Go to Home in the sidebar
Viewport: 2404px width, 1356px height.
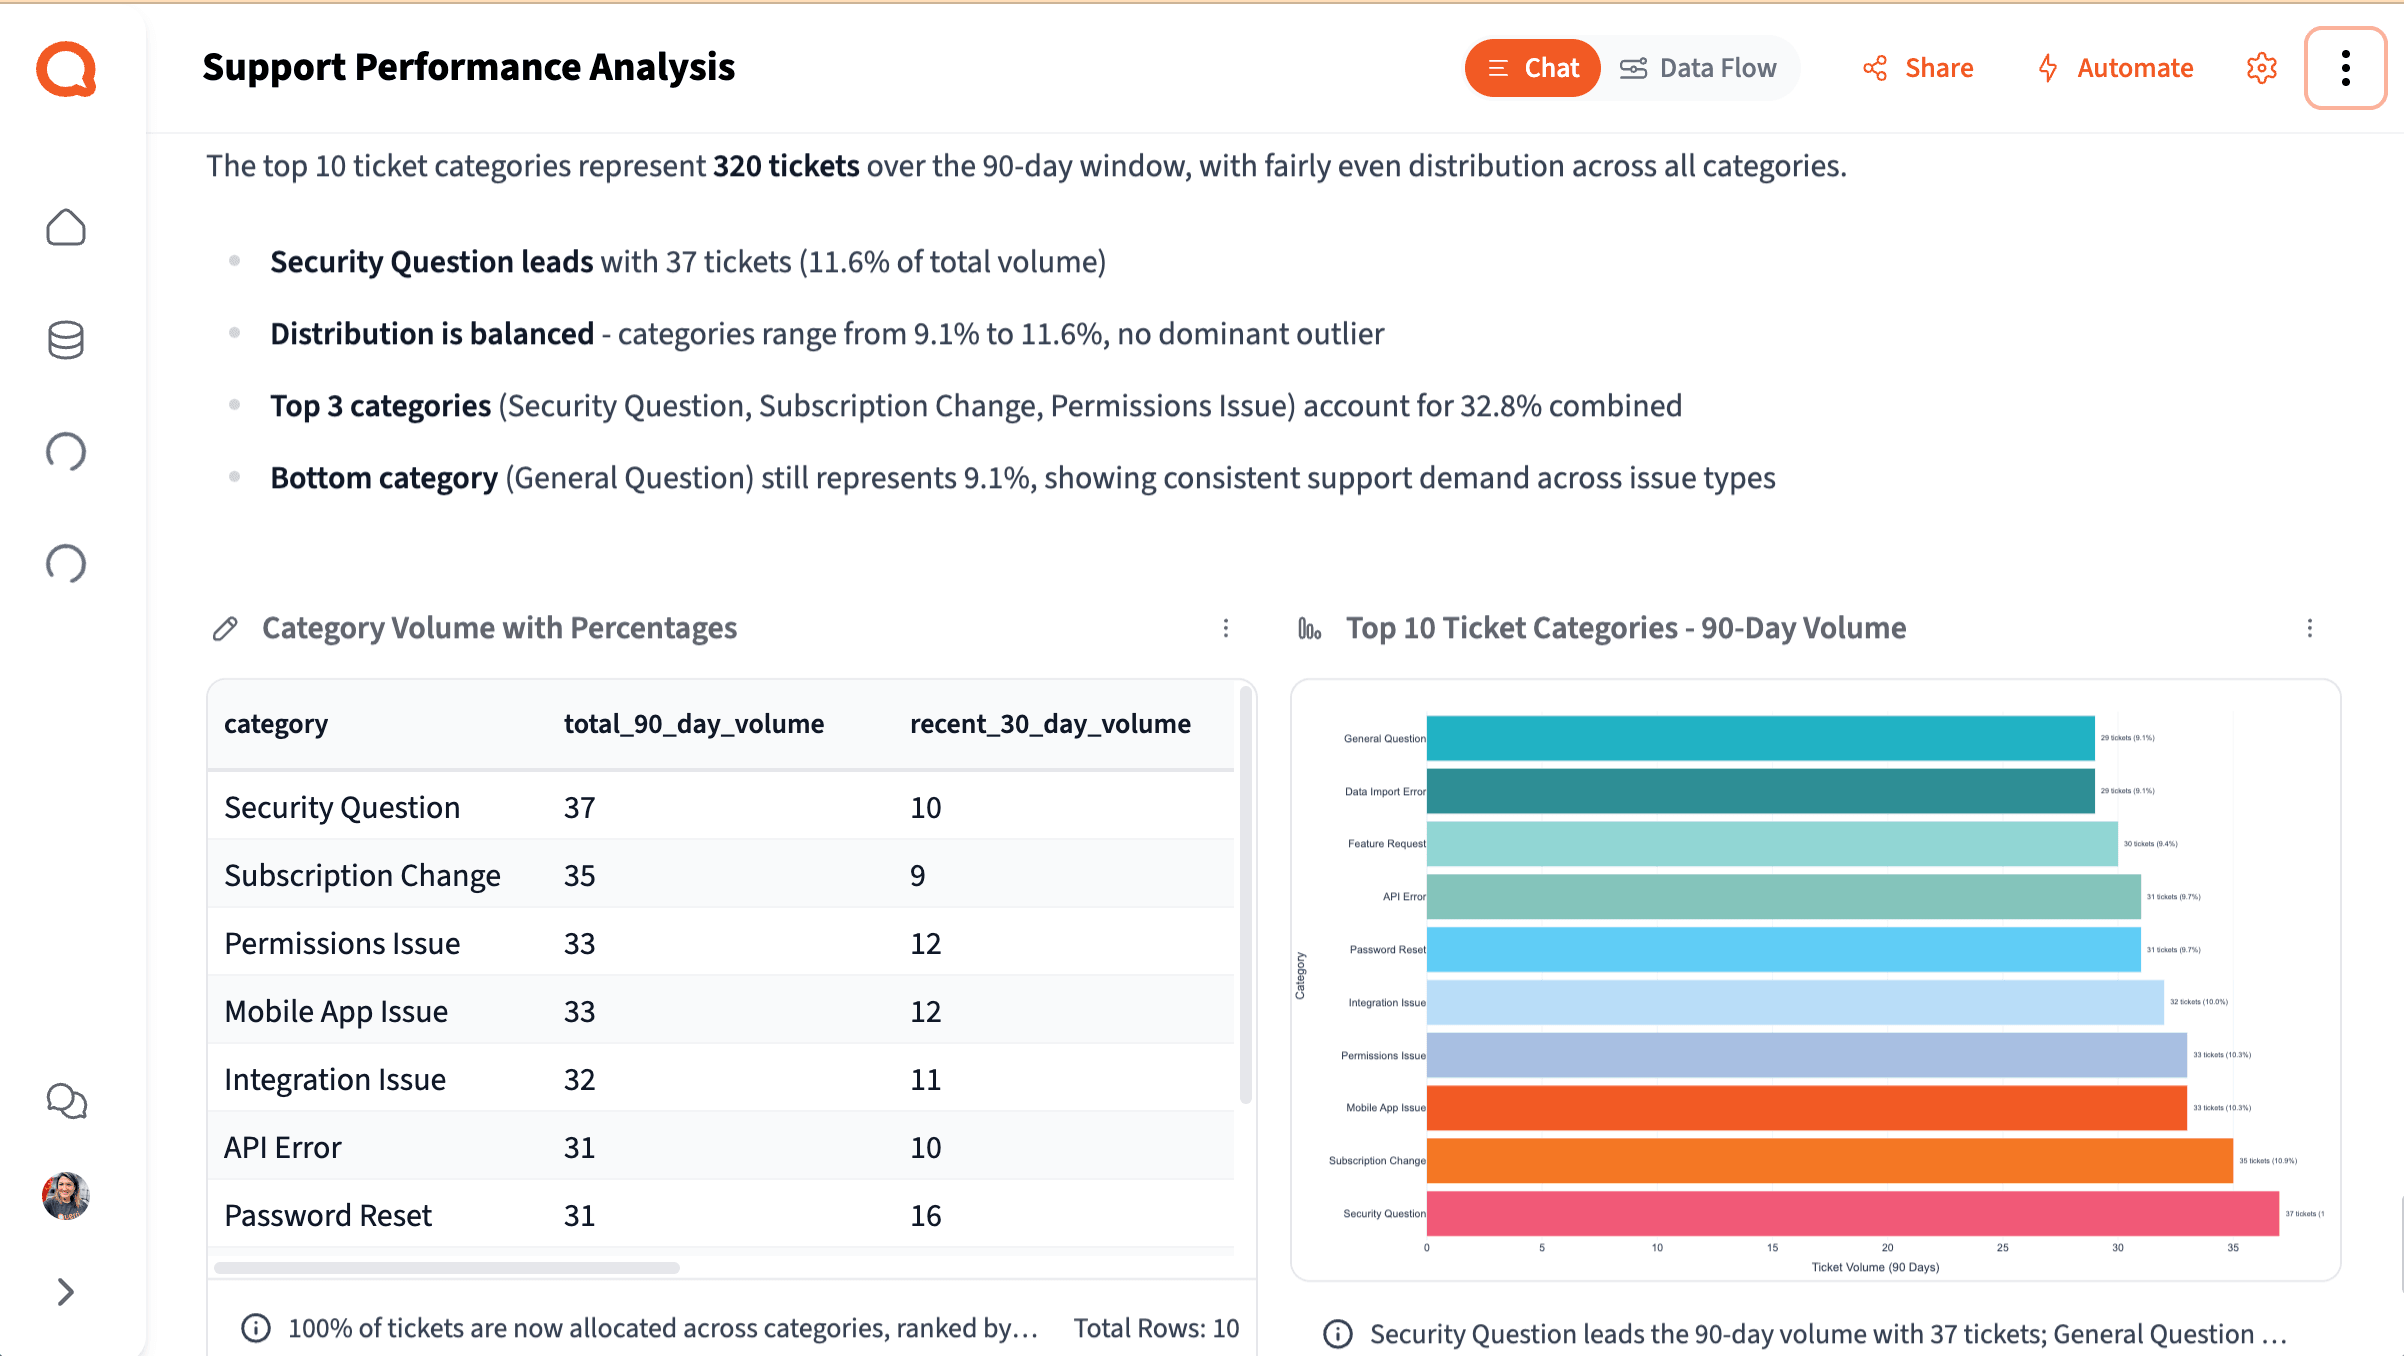coord(66,228)
